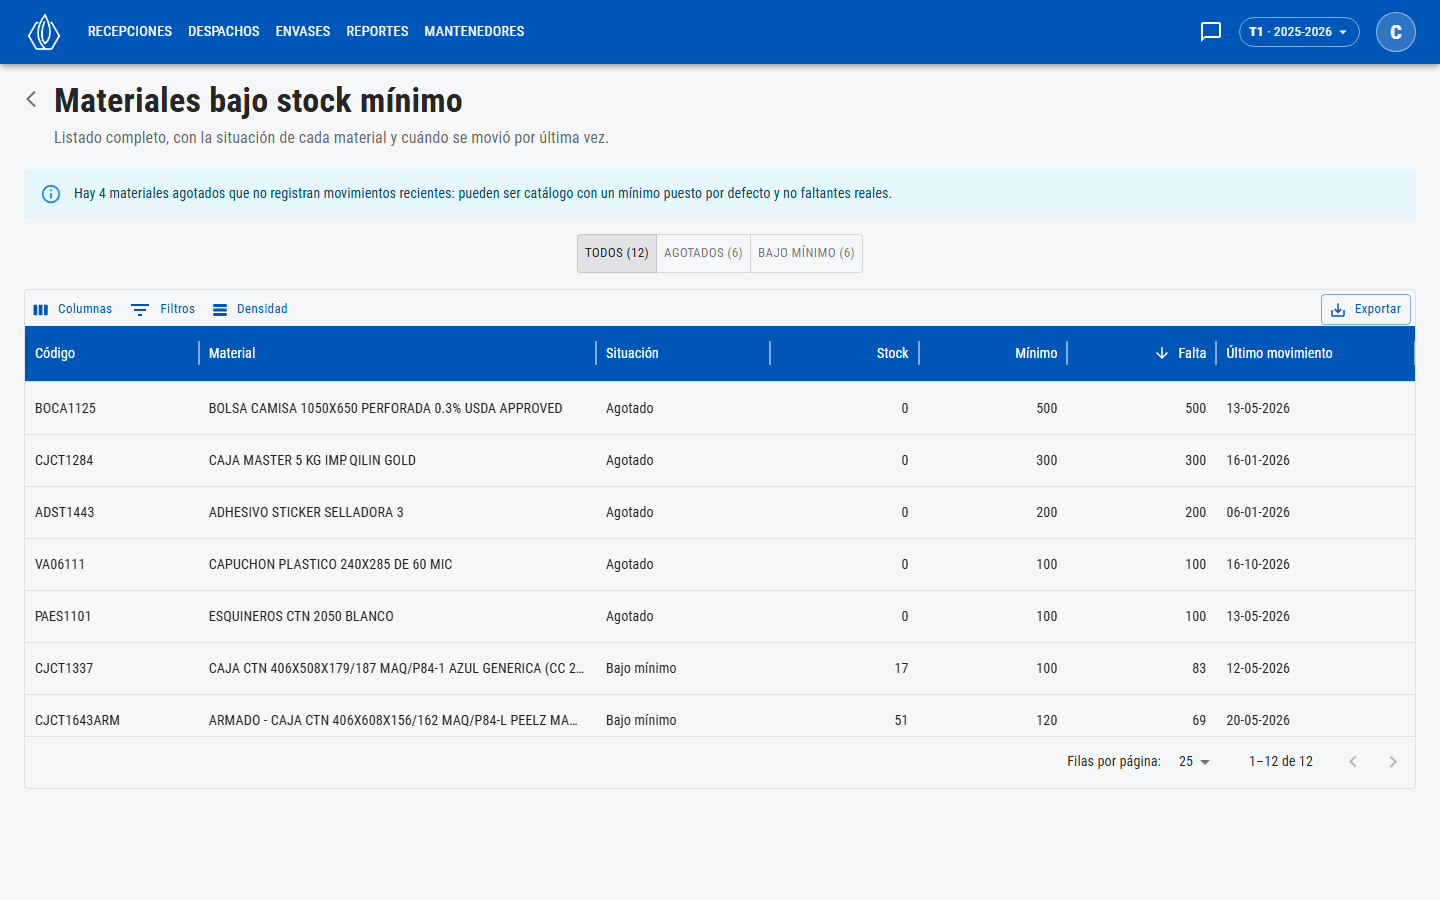Select the PAES1101 code cell
This screenshot has width=1440, height=900.
pyautogui.click(x=63, y=616)
